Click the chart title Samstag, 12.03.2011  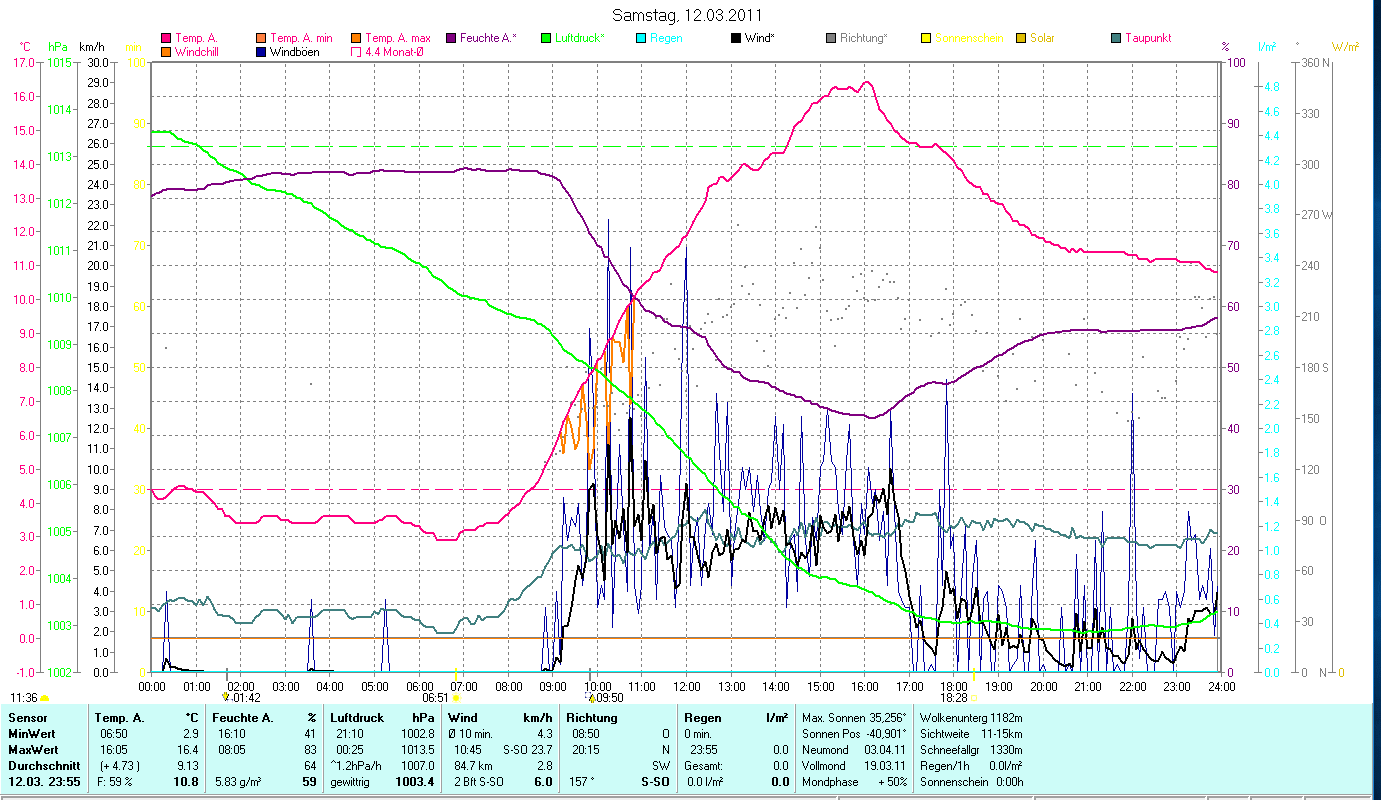(690, 15)
